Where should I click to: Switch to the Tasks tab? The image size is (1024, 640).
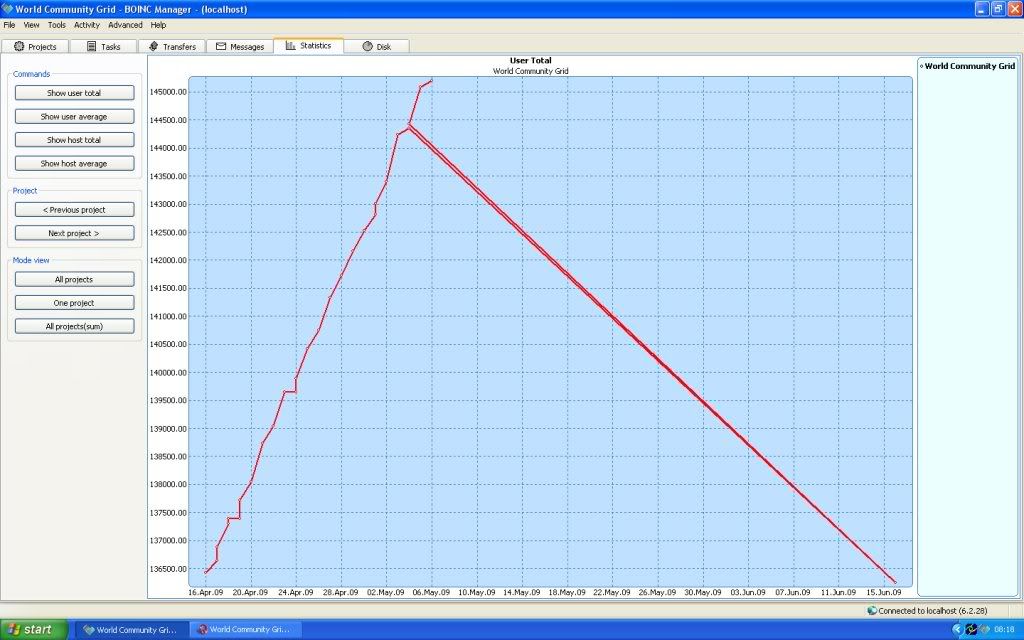[103, 46]
